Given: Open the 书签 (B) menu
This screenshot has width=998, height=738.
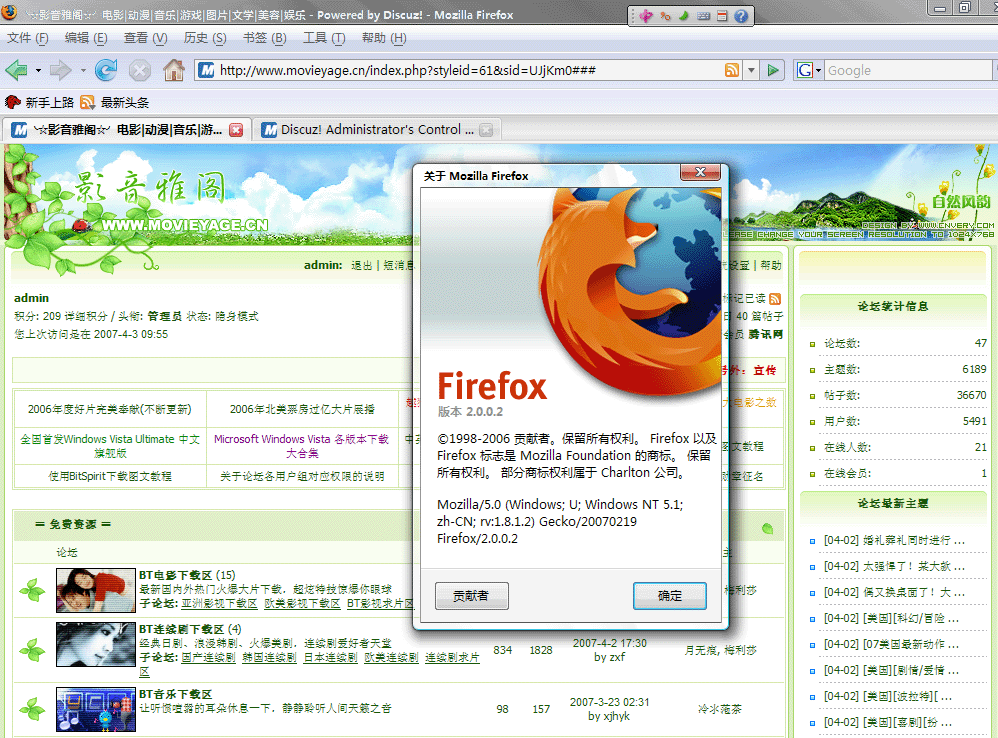Looking at the screenshot, I should pyautogui.click(x=264, y=38).
